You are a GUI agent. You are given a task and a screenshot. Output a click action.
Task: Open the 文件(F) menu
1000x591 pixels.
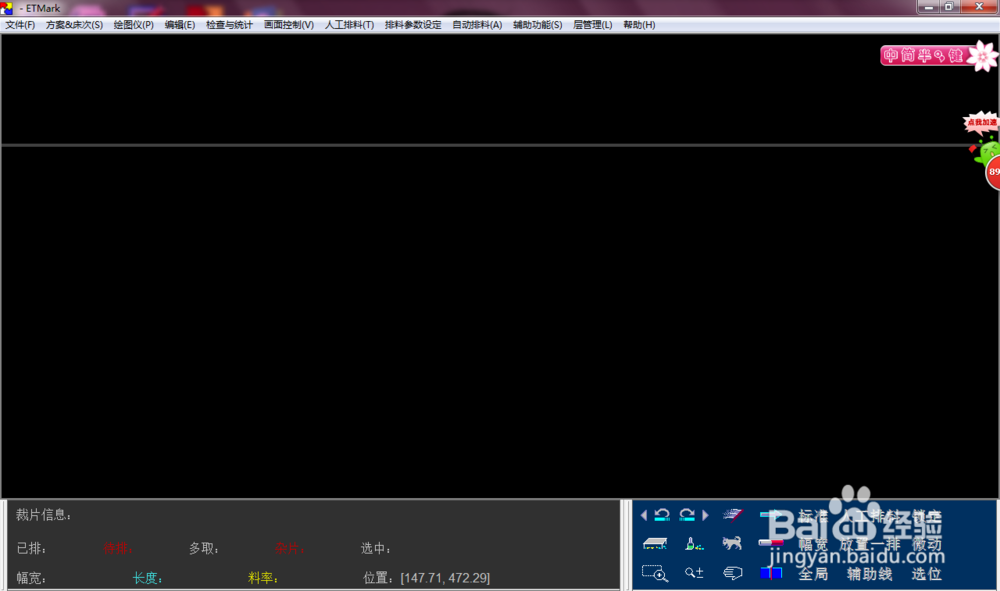click(x=20, y=25)
